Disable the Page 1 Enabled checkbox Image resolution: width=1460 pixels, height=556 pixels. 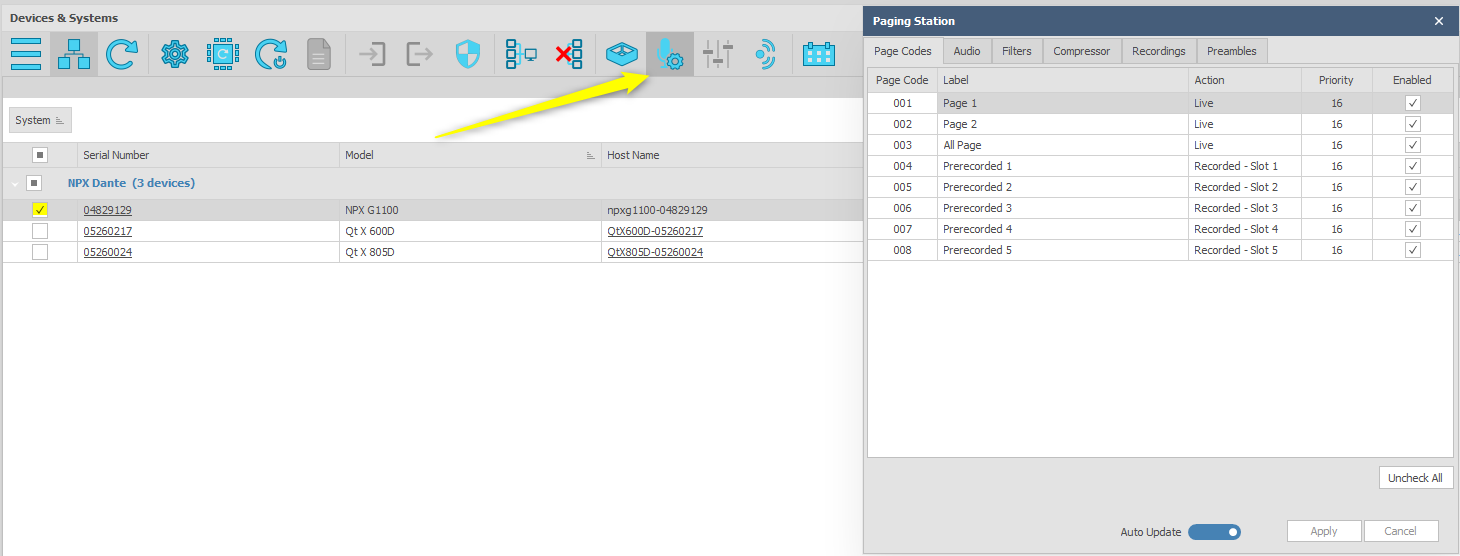pyautogui.click(x=1412, y=103)
